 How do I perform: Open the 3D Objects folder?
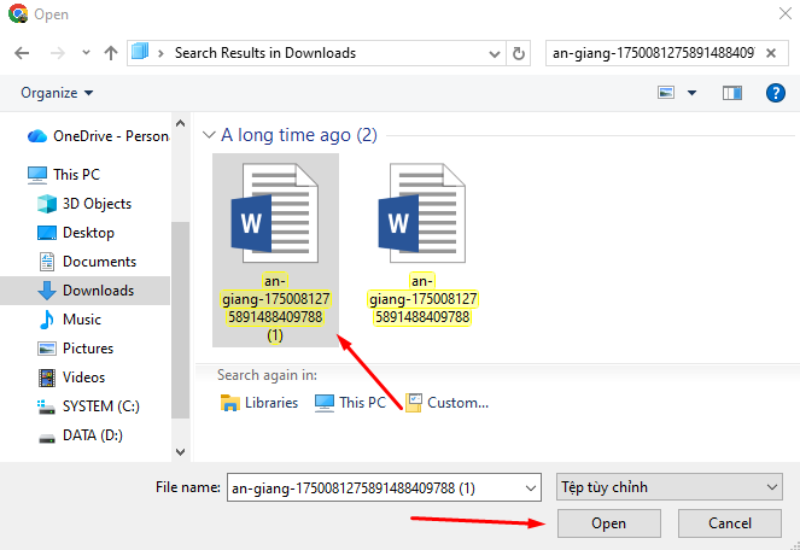(x=85, y=204)
